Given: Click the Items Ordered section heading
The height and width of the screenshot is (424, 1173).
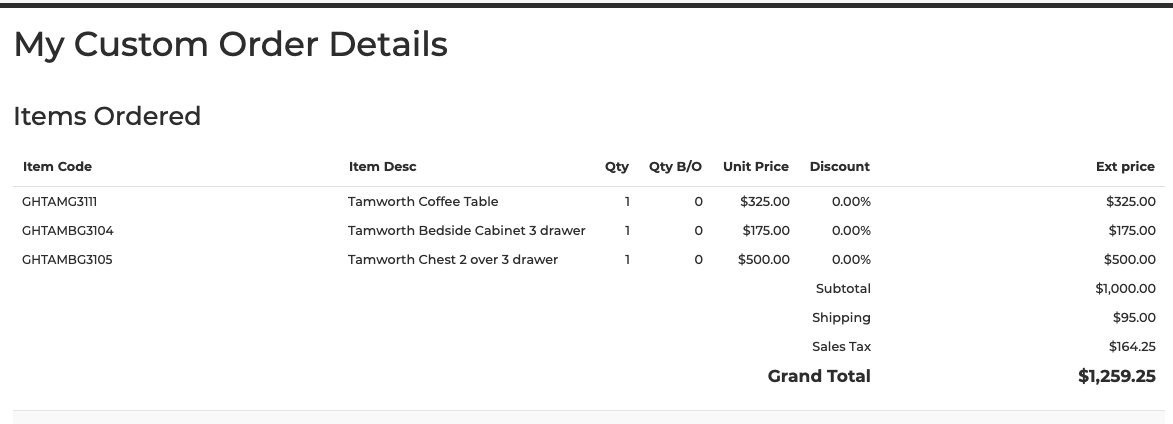Looking at the screenshot, I should pos(107,117).
